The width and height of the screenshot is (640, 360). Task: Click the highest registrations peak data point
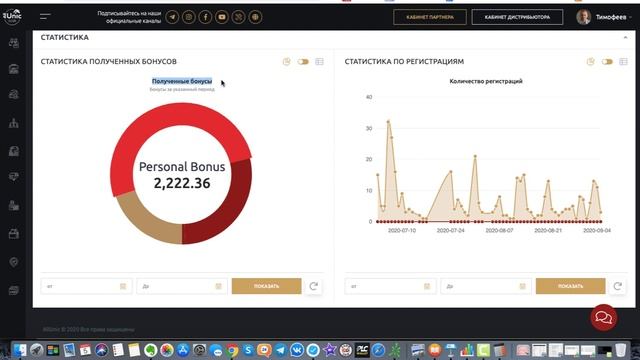[x=388, y=121]
